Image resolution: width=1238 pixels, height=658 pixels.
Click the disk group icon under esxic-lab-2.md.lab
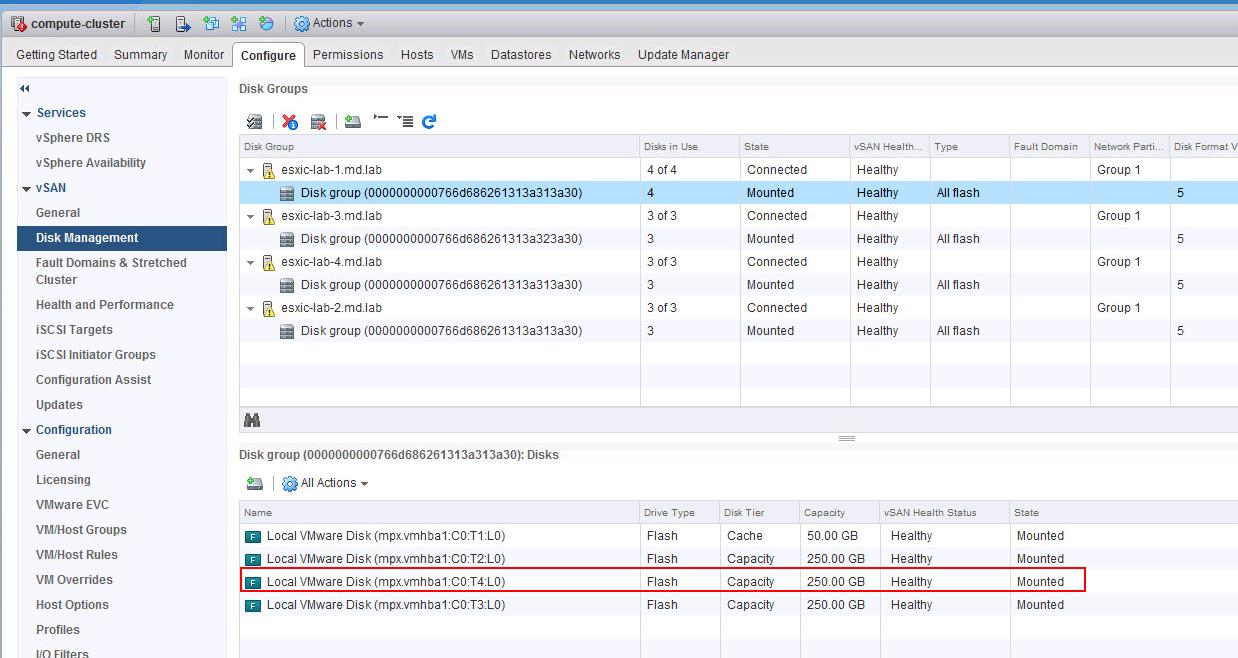click(x=287, y=331)
